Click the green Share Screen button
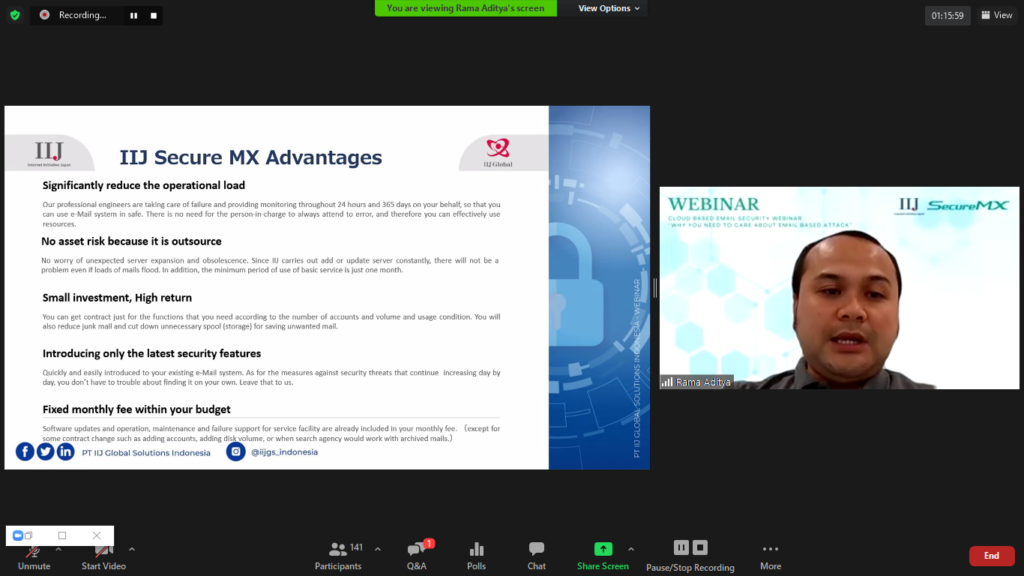 pyautogui.click(x=602, y=555)
